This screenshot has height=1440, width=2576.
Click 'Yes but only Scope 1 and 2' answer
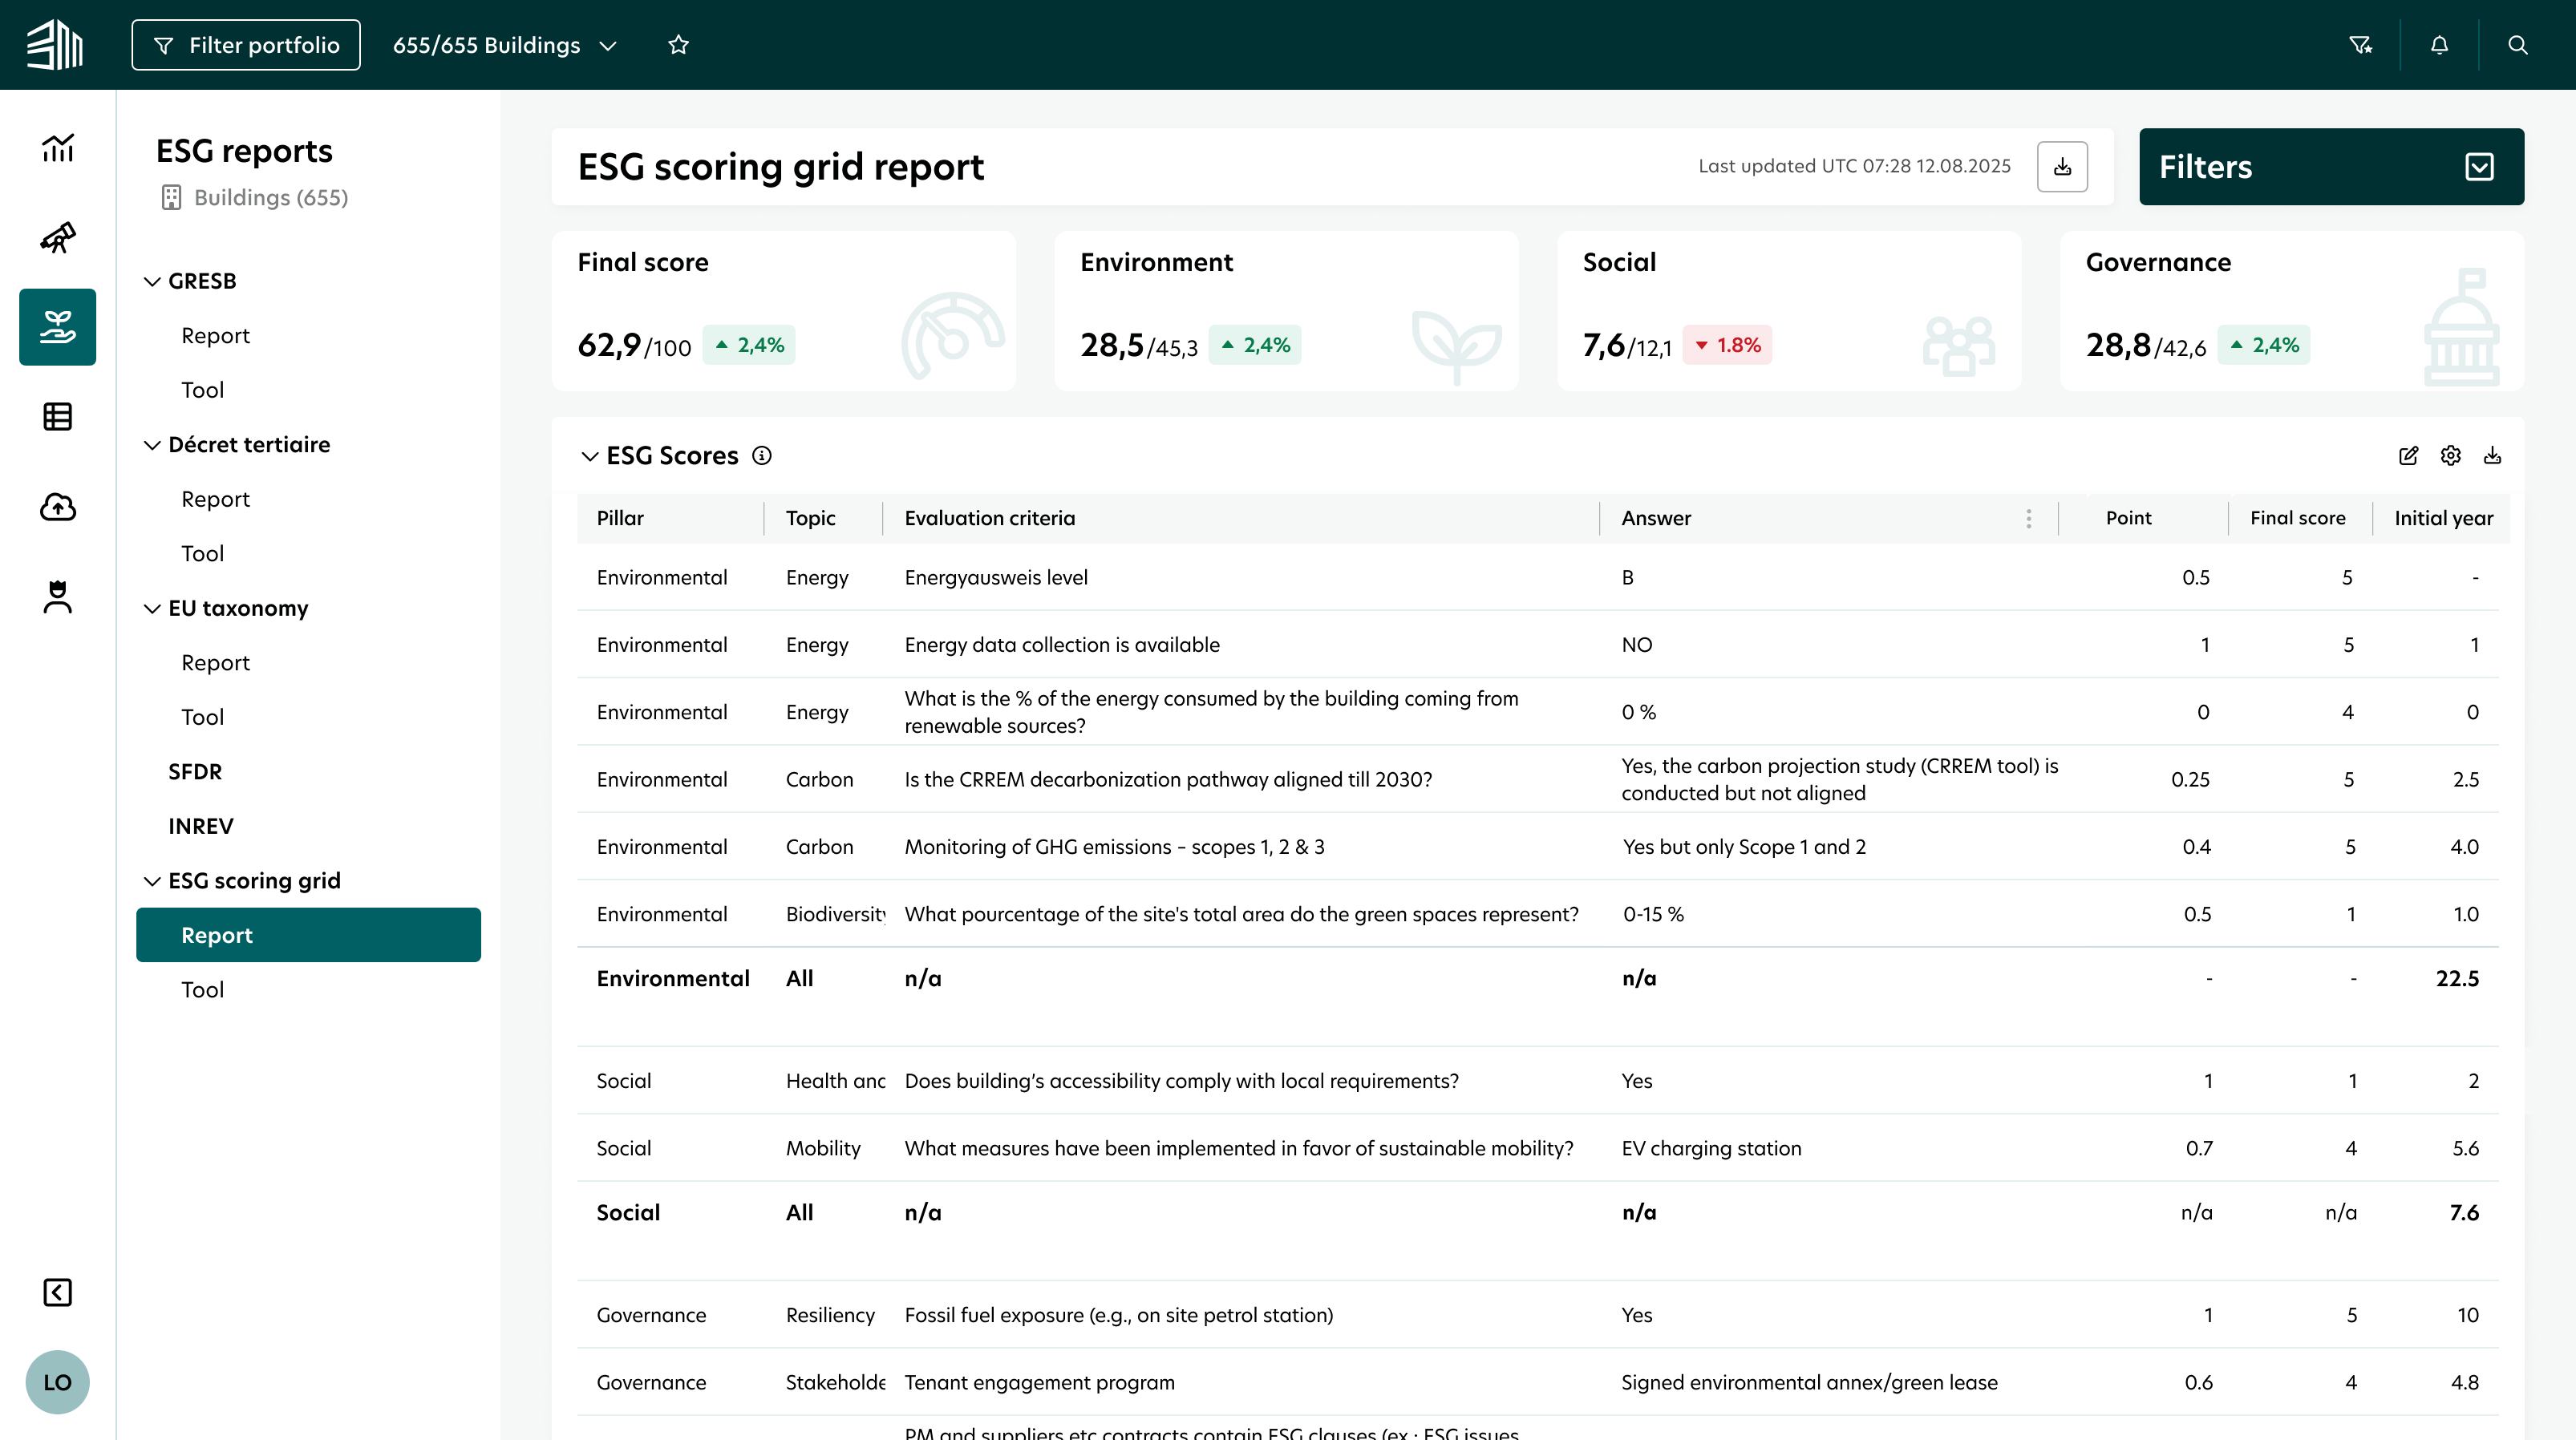[x=1744, y=847]
